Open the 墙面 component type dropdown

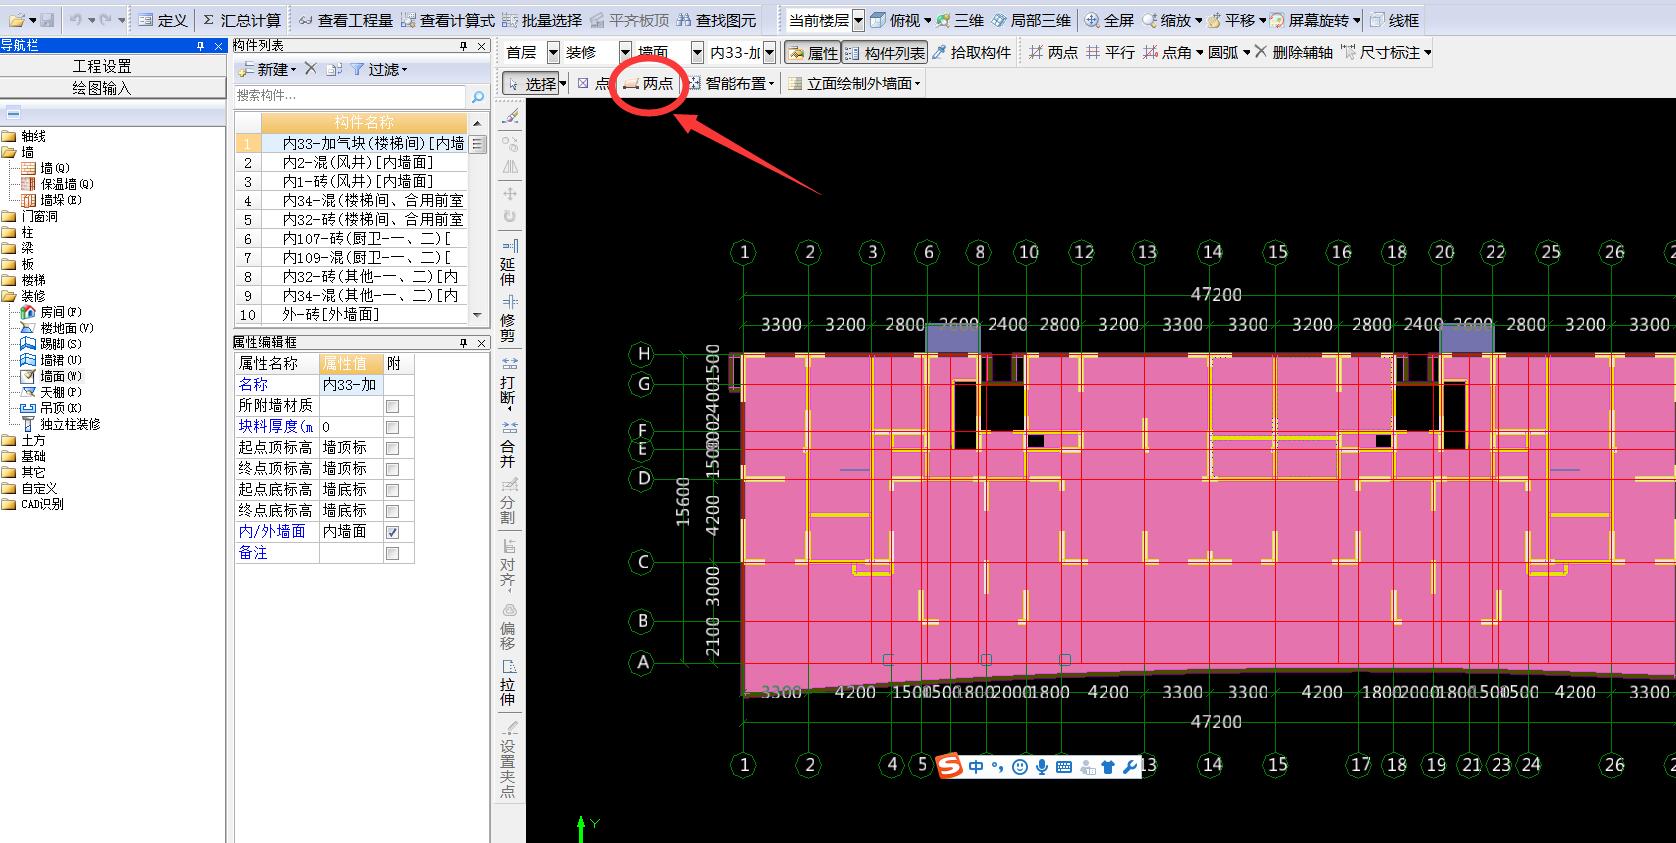[x=697, y=52]
